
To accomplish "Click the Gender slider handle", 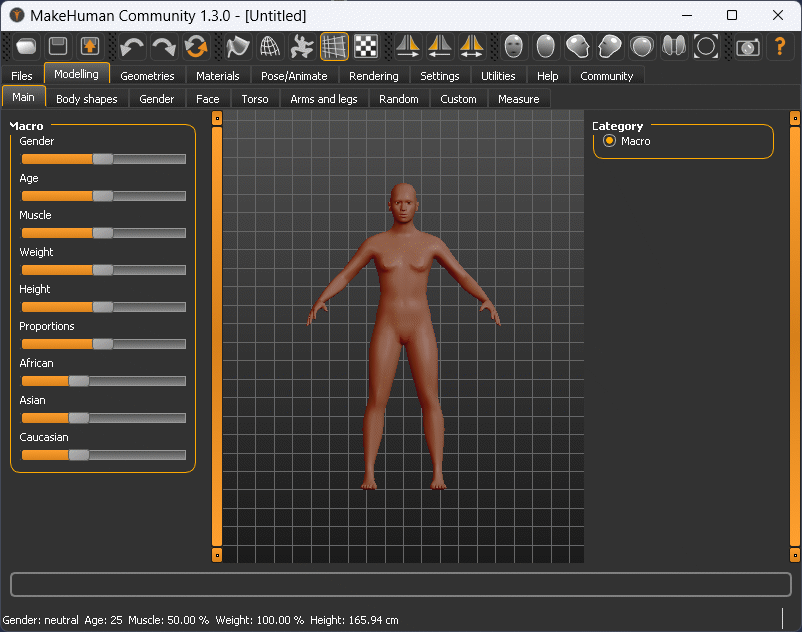I will (103, 159).
